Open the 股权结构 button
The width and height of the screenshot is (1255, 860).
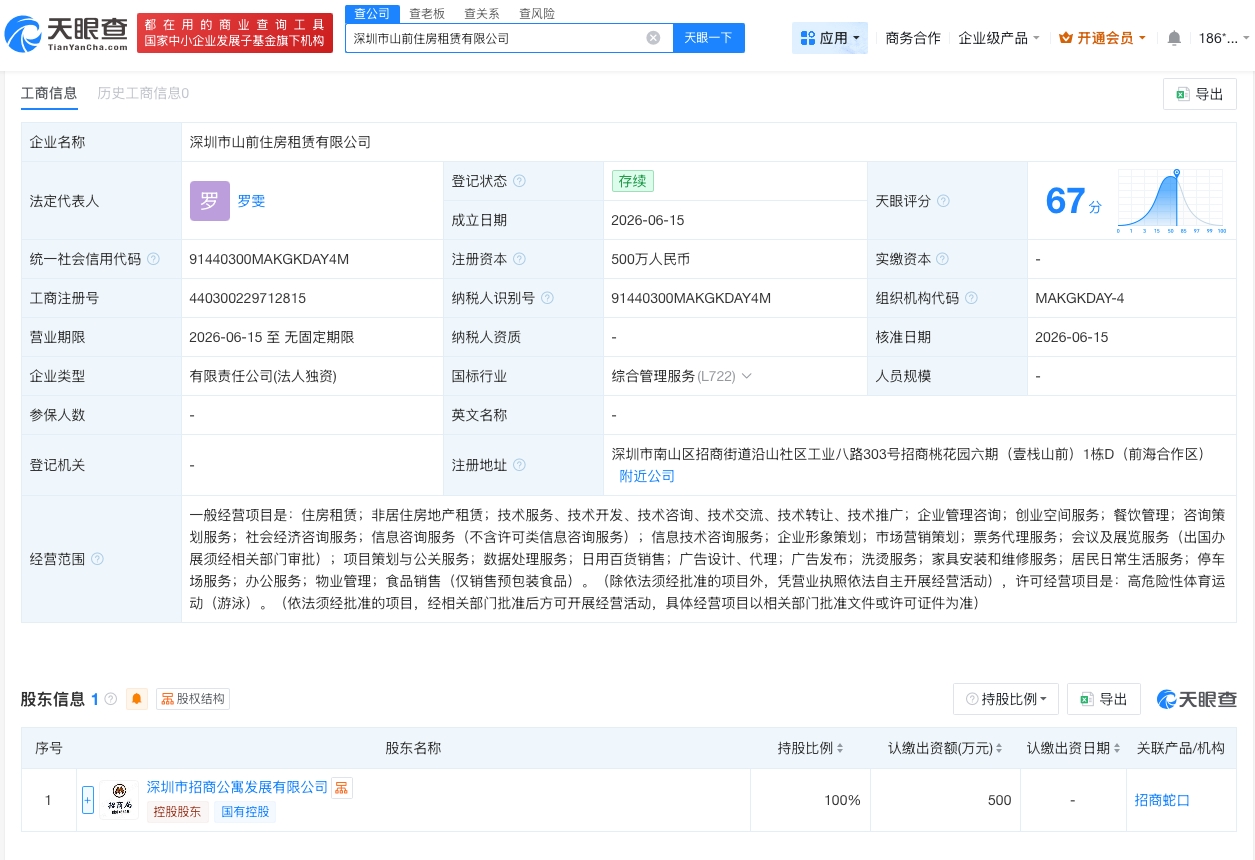coord(193,699)
